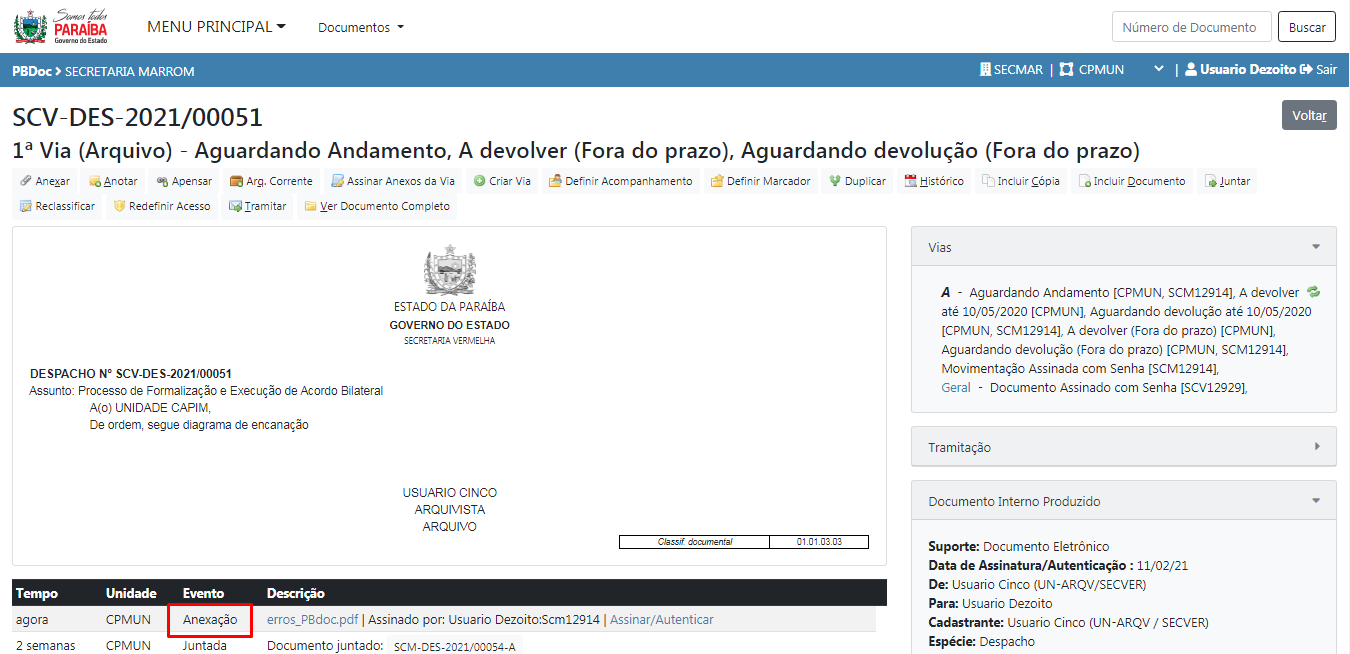The height and width of the screenshot is (654, 1350).
Task: Open the Histórico calendar button
Action: [934, 181]
